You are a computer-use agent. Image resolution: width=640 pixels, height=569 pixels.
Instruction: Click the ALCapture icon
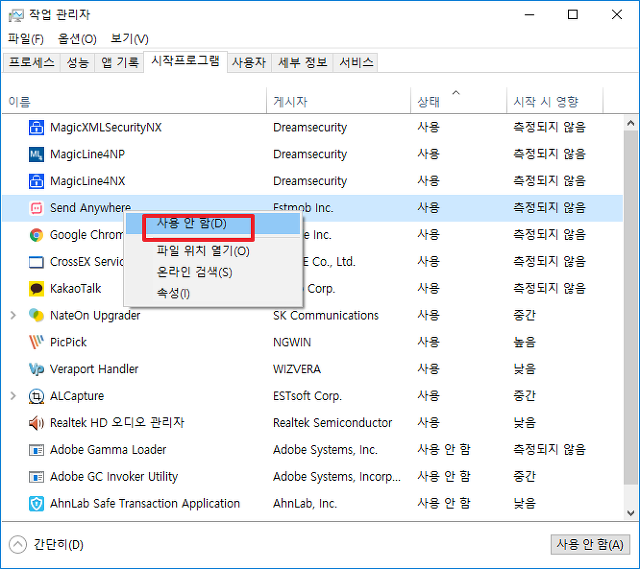(x=36, y=396)
